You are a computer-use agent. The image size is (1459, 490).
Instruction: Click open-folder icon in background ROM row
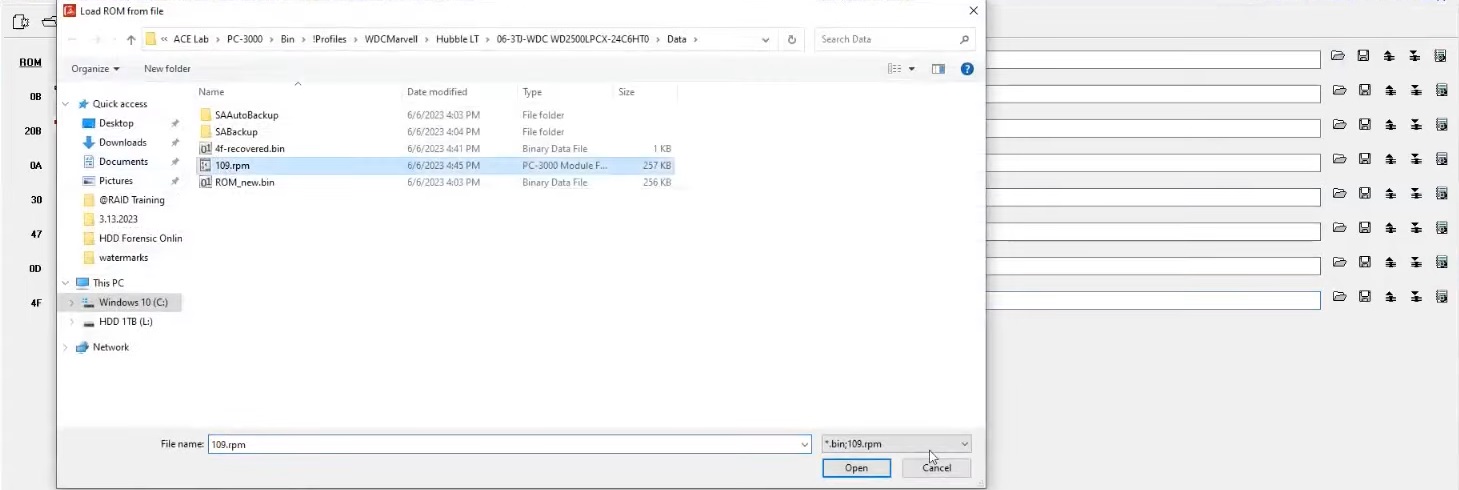coord(1338,57)
